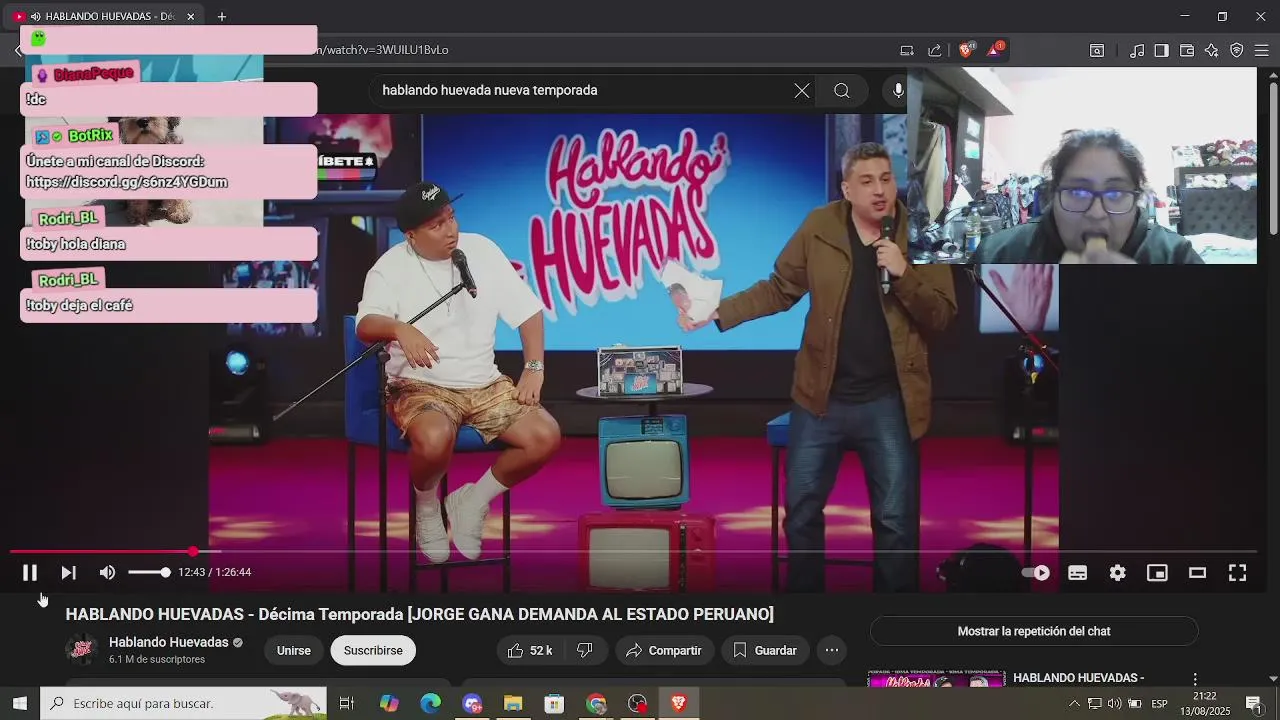The image size is (1280, 720).
Task: Open options menu of recommended video
Action: point(1195,679)
